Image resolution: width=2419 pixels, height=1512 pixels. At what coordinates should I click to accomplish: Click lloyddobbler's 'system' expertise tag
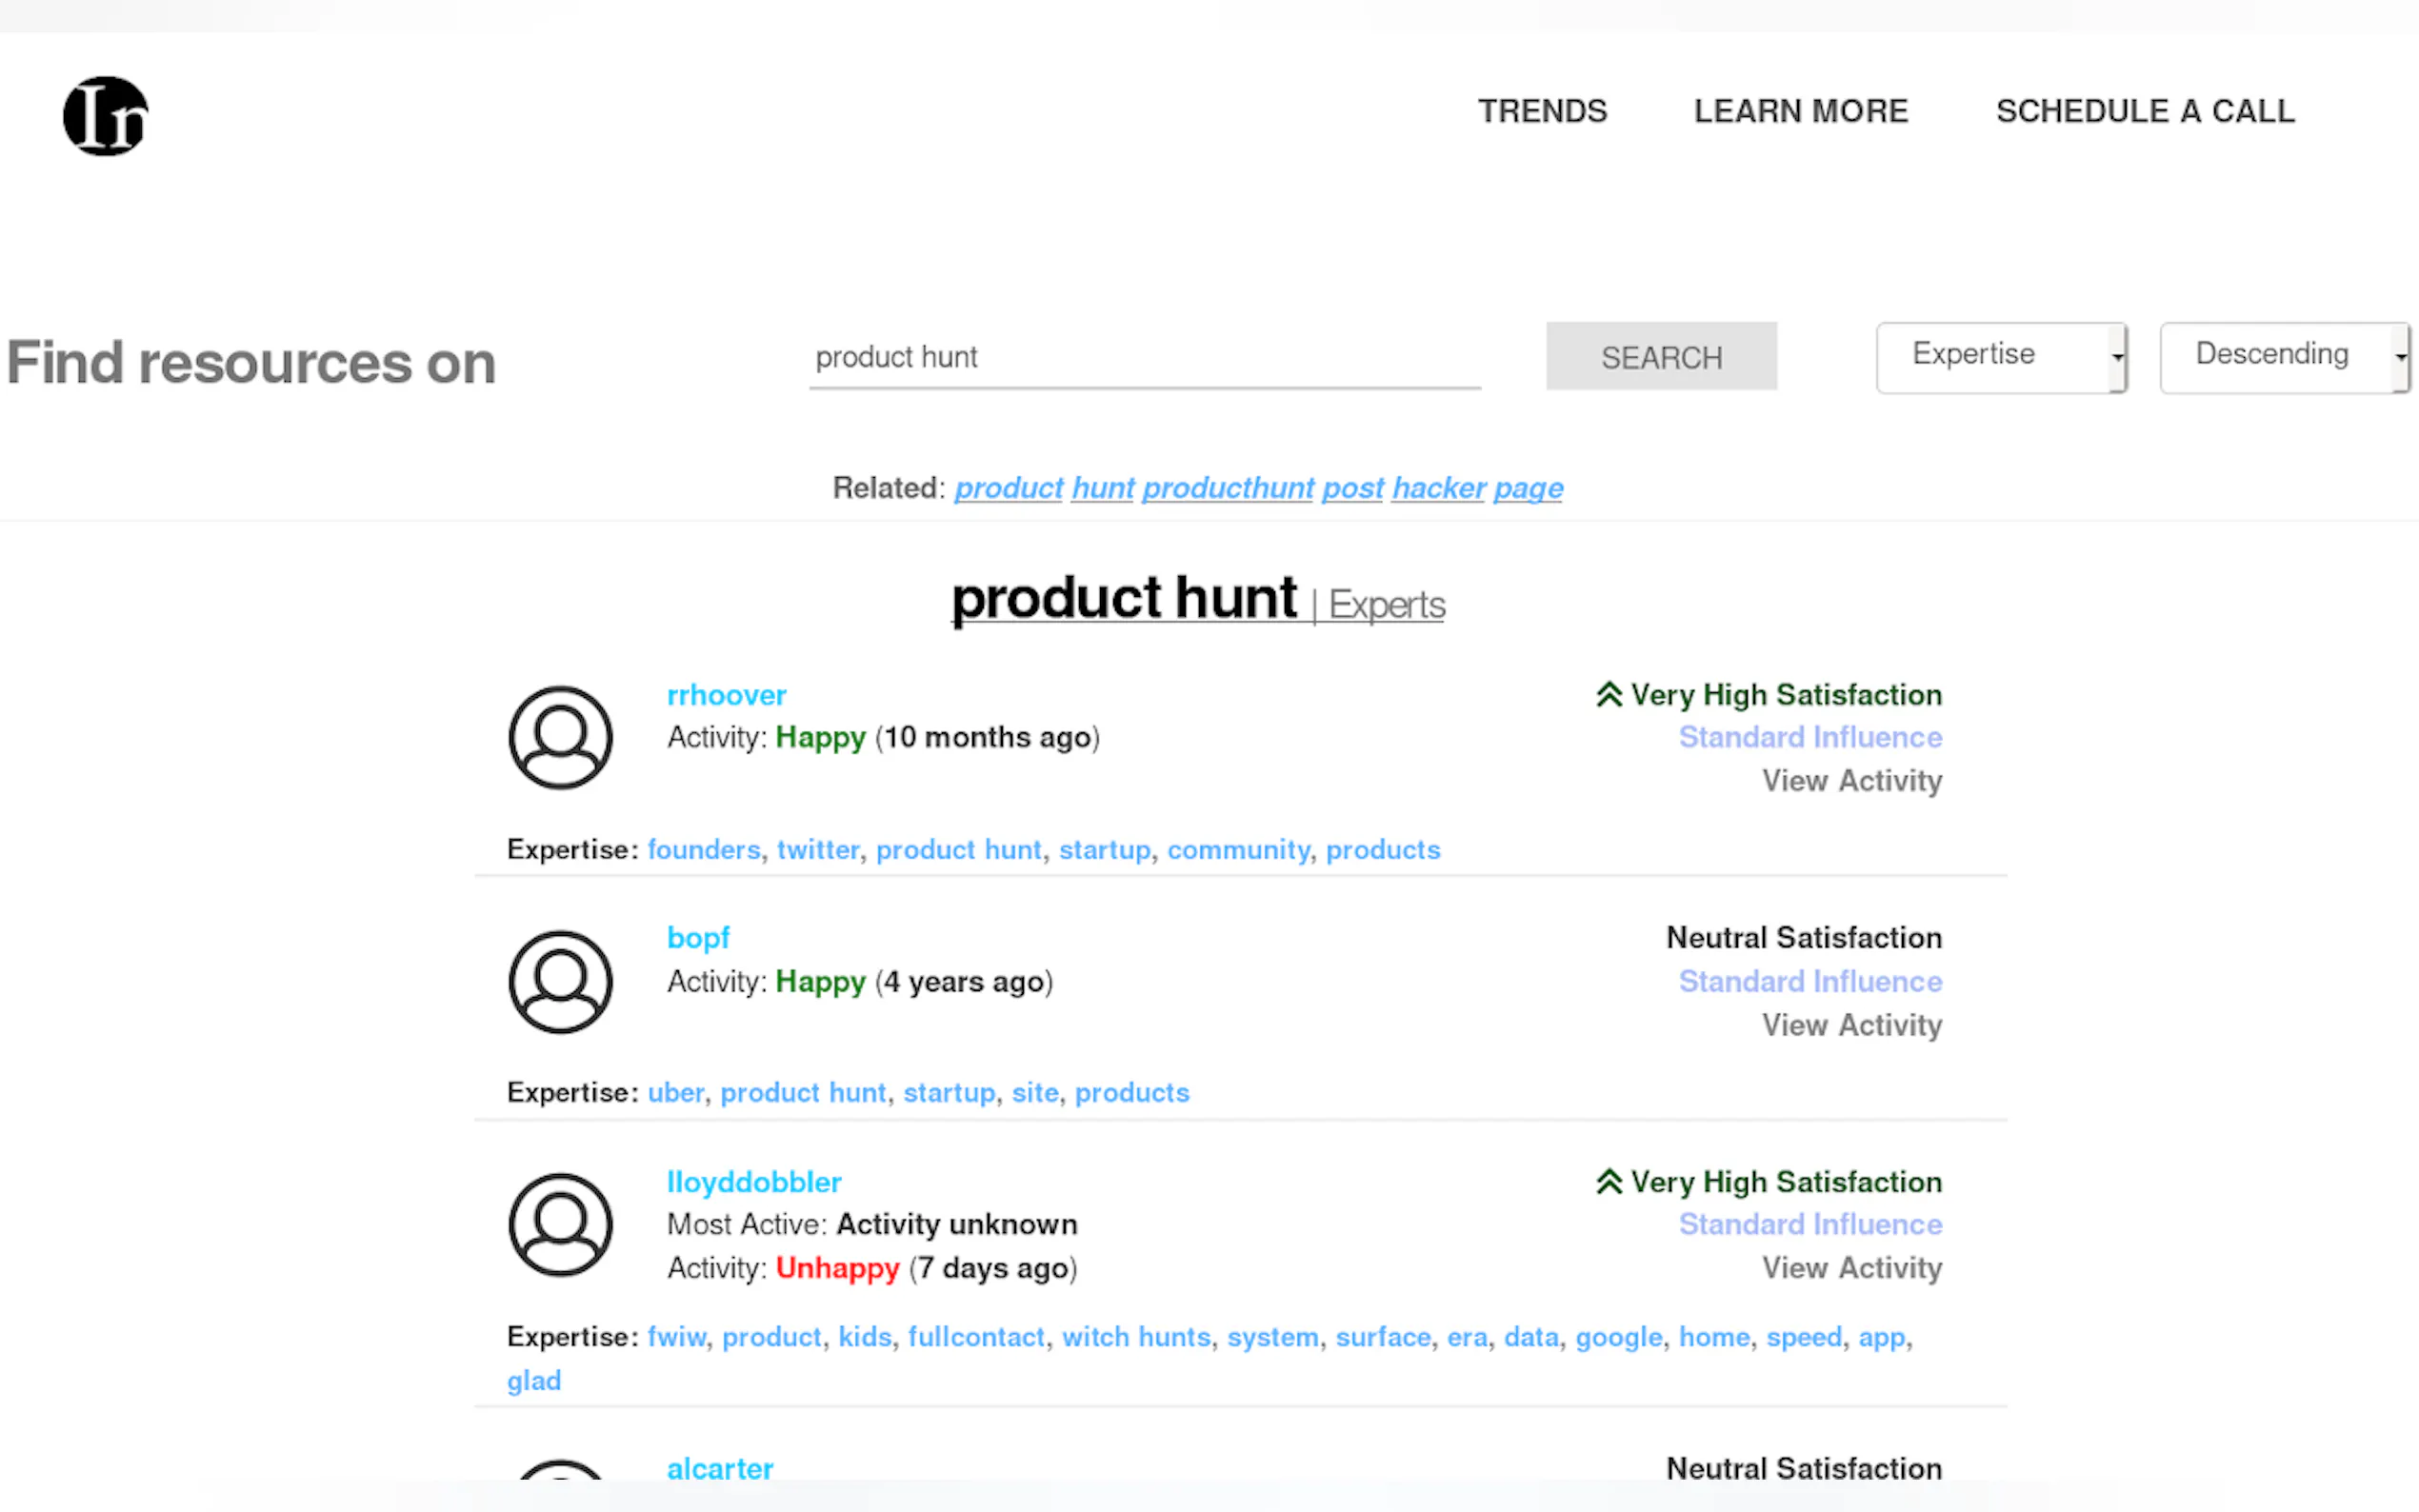click(x=1273, y=1337)
